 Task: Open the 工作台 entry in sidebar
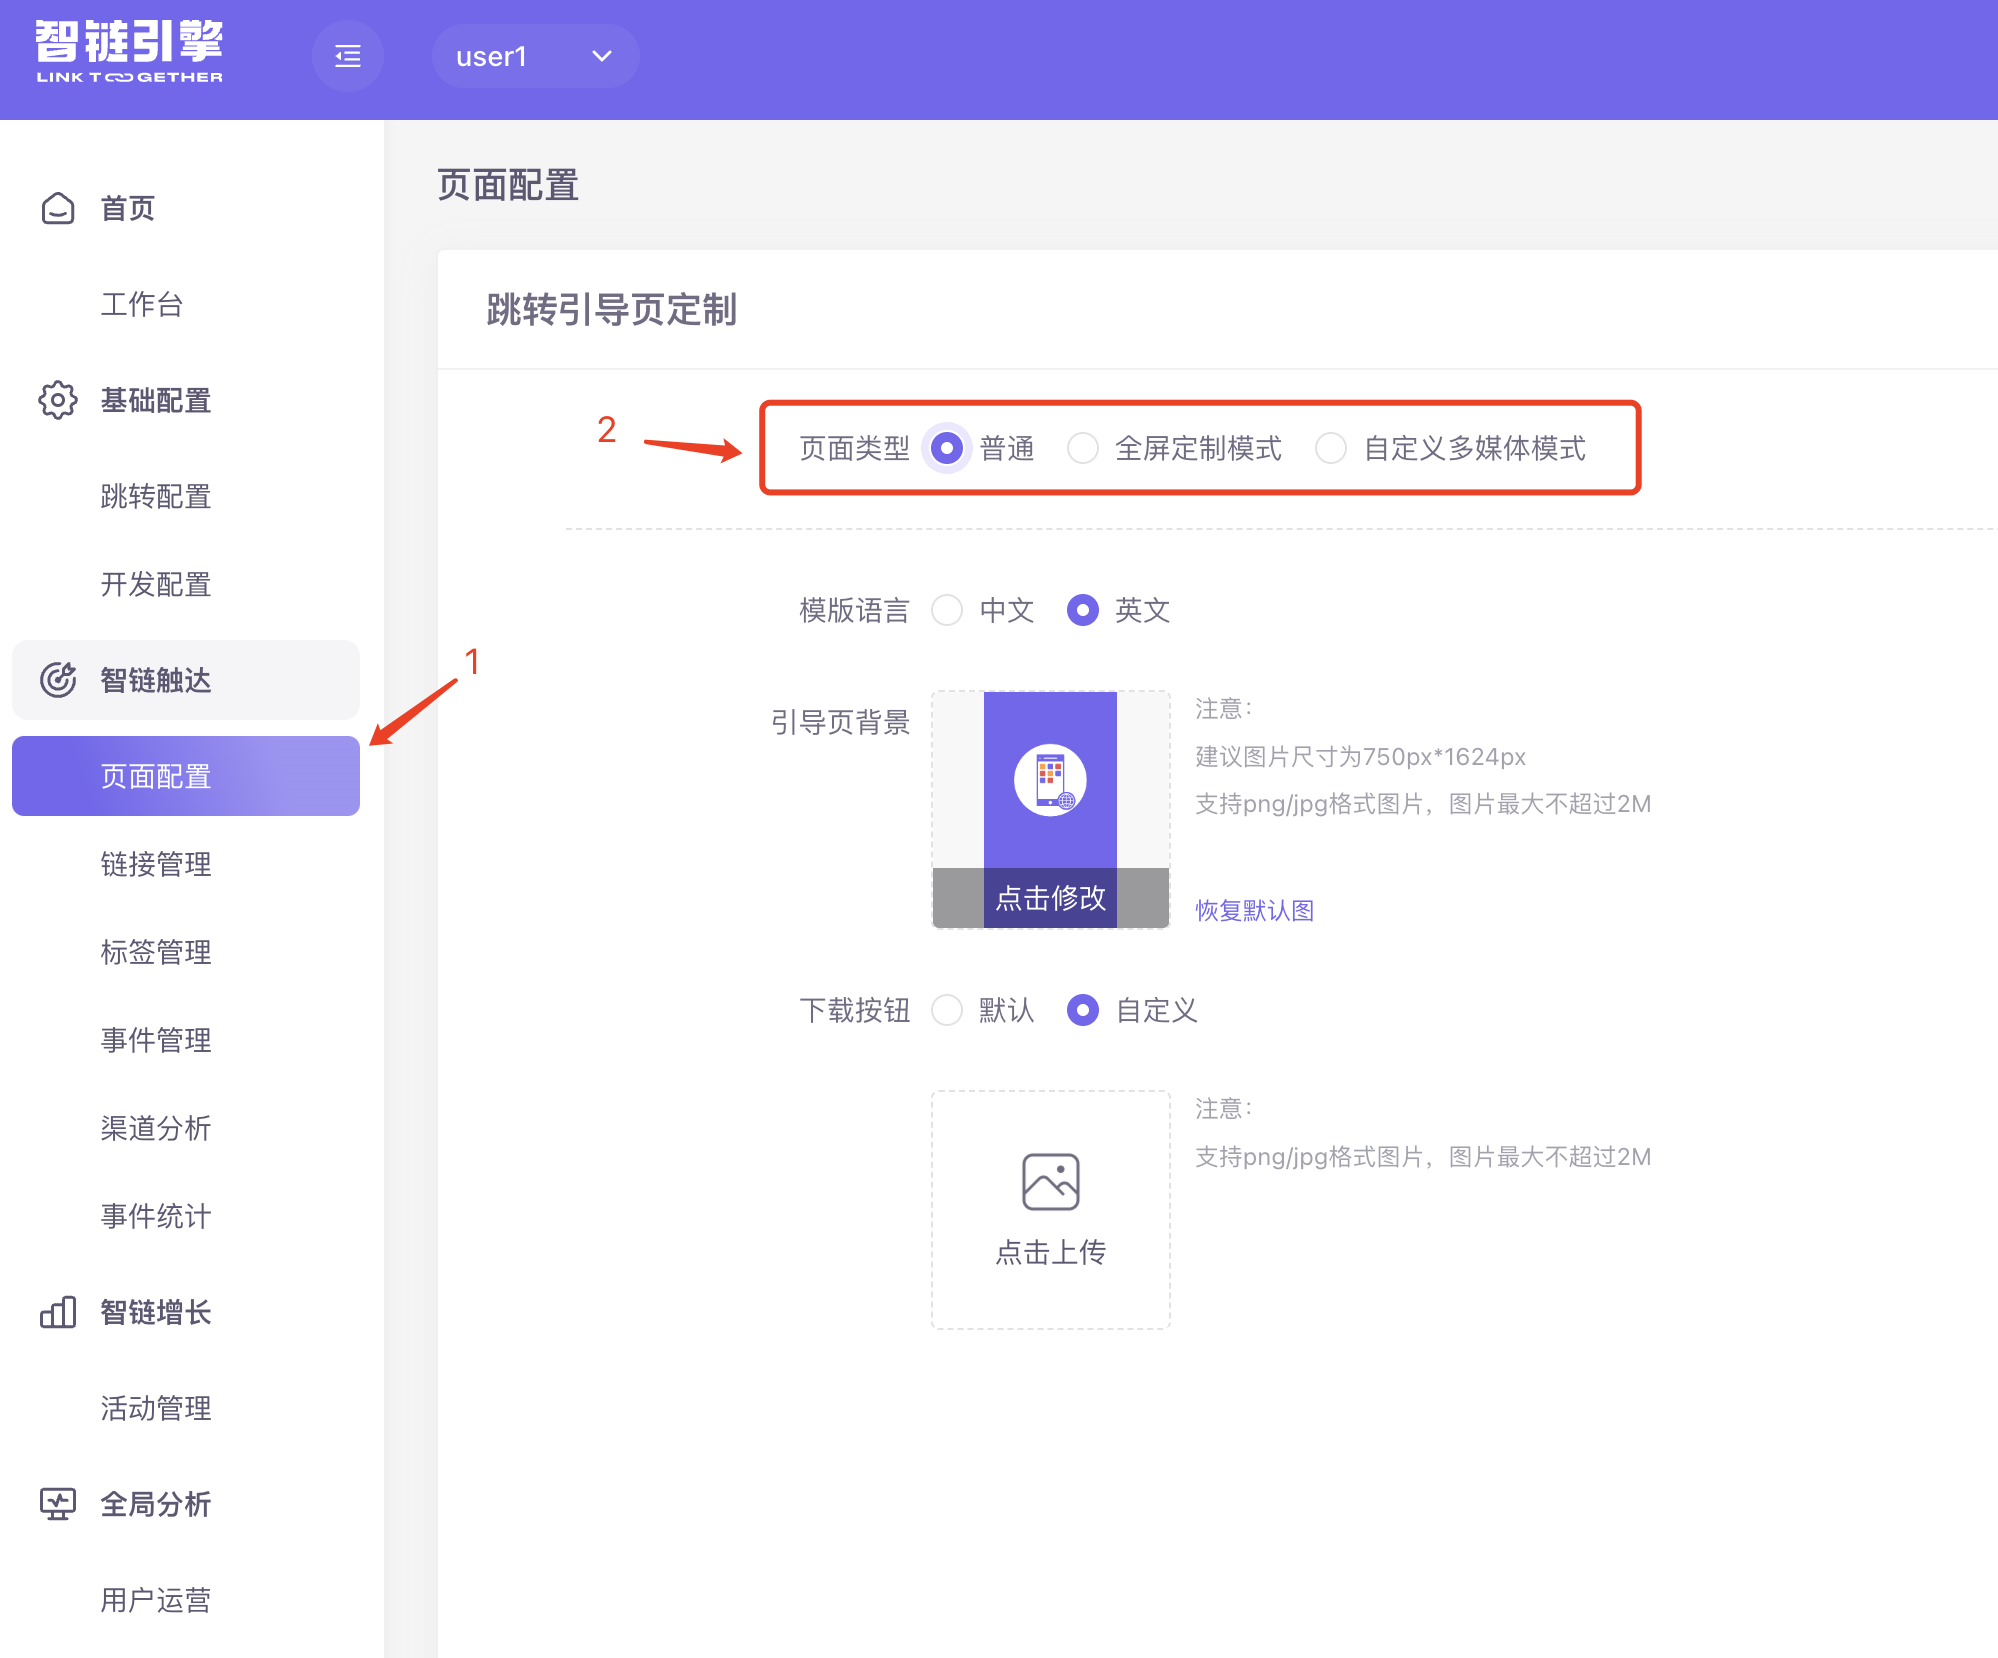(x=142, y=304)
